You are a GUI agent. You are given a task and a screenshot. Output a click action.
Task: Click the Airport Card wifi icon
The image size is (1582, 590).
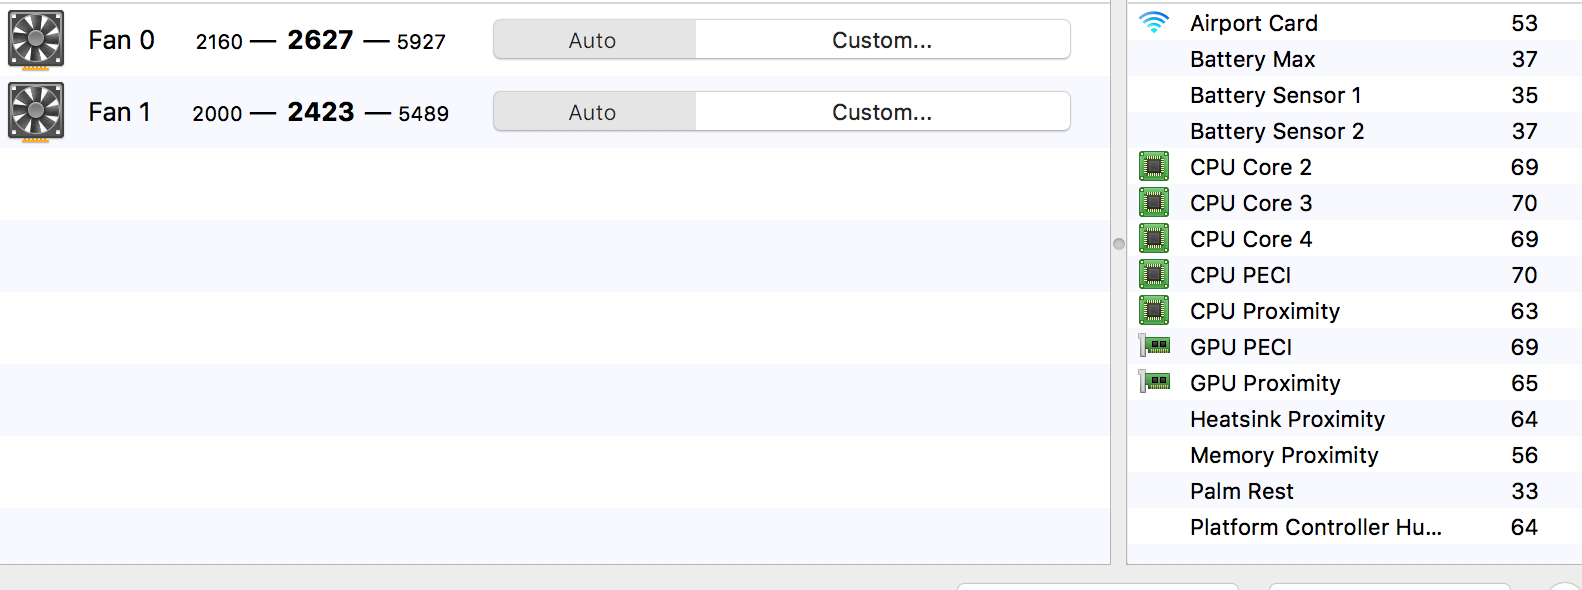(x=1154, y=22)
